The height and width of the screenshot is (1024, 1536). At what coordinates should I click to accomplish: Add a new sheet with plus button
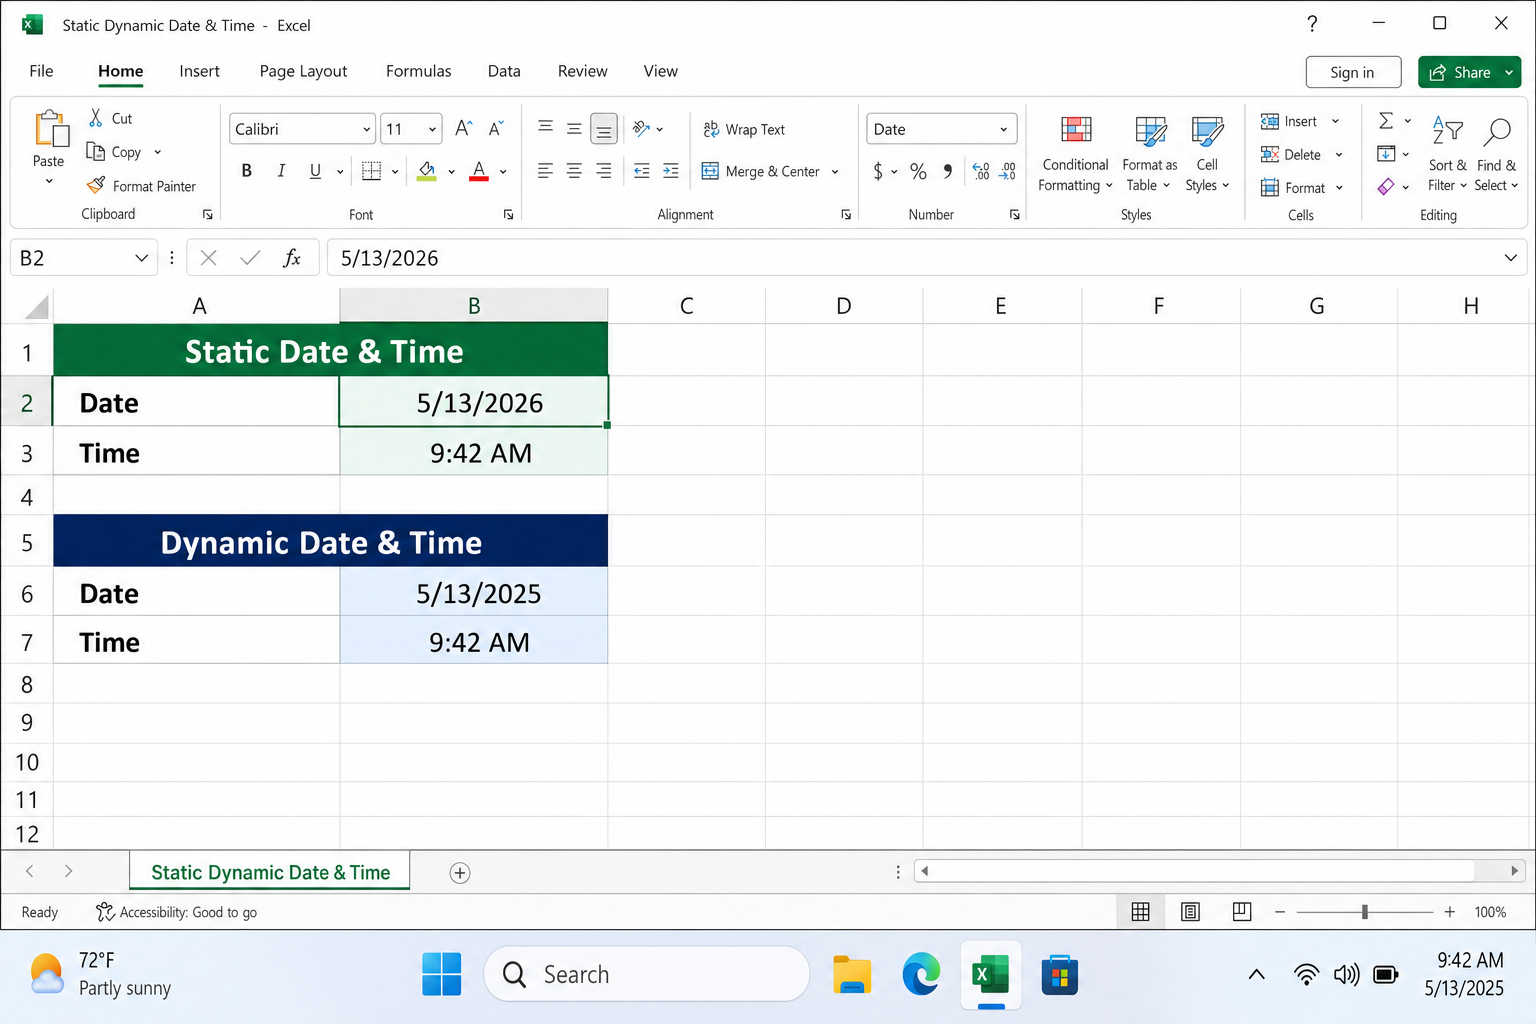click(x=460, y=873)
